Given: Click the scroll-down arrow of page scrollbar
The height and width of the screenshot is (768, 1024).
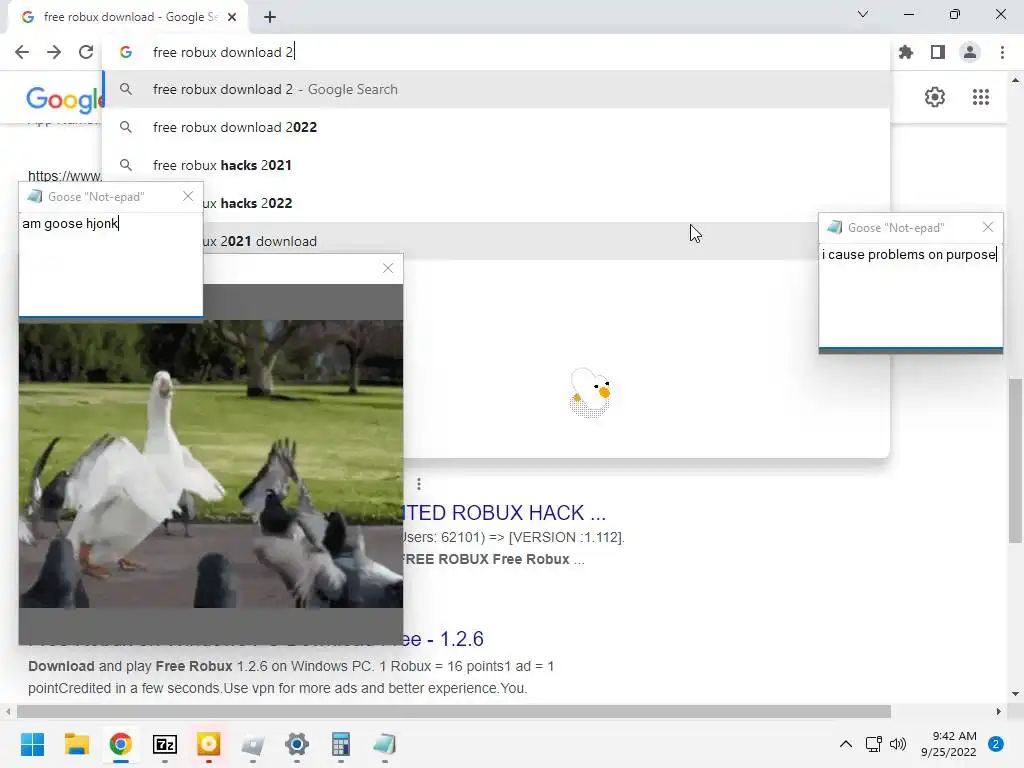Looking at the screenshot, I should 1015,694.
